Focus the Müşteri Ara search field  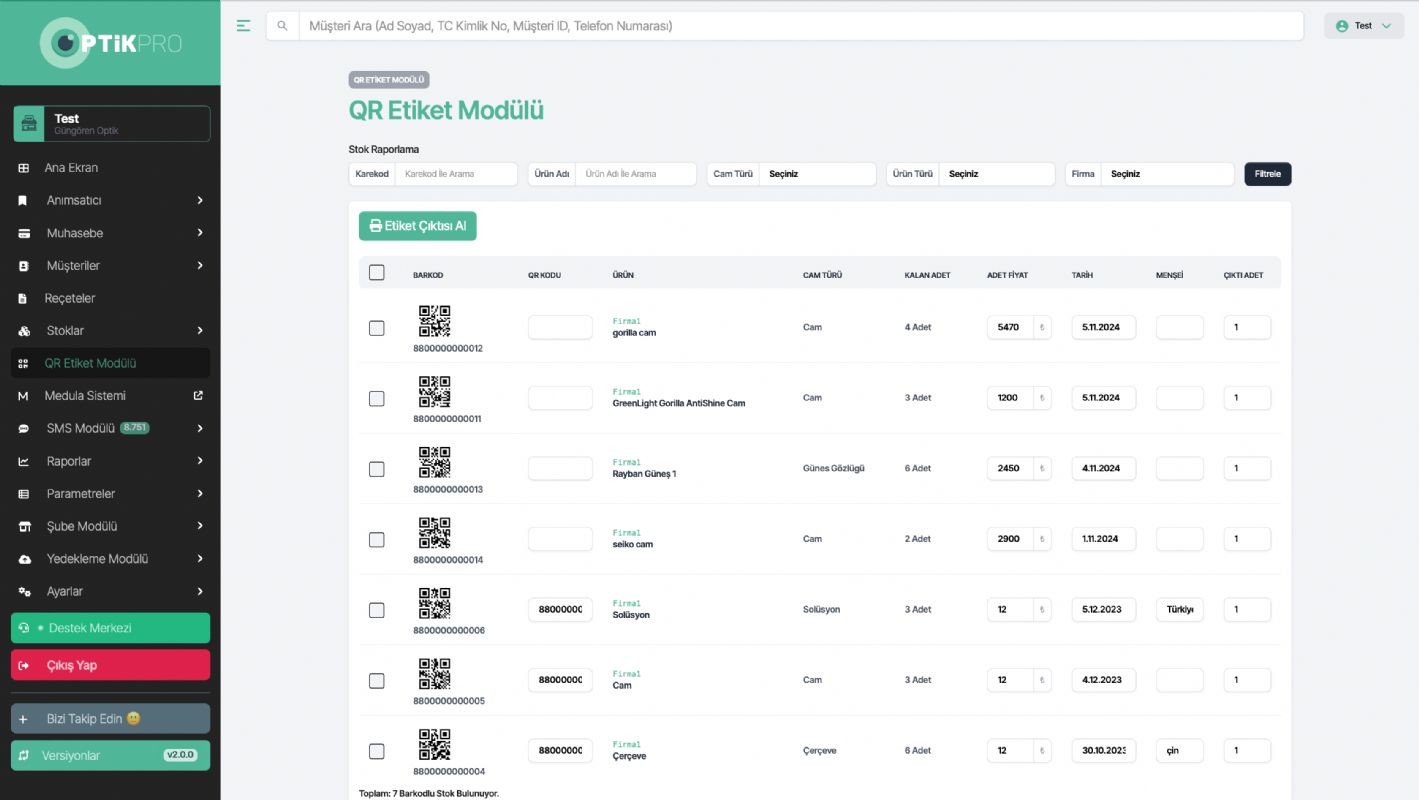[801, 26]
